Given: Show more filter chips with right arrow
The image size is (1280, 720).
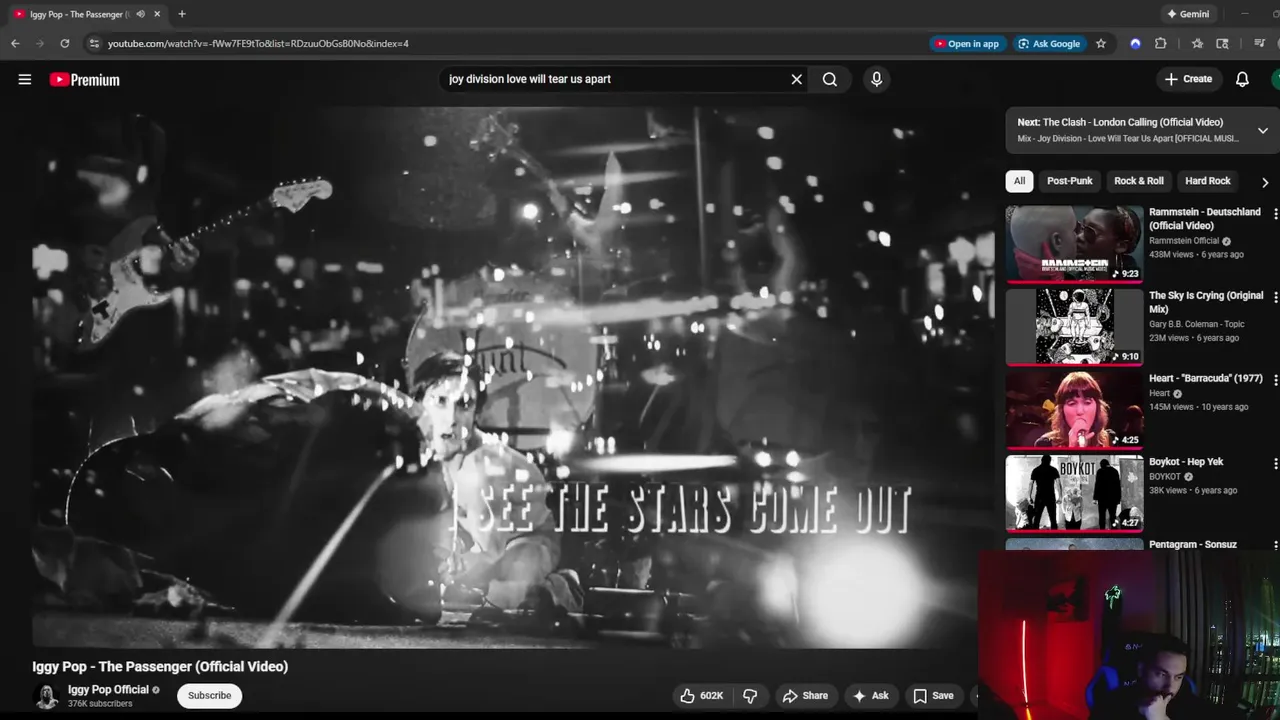Looking at the screenshot, I should pyautogui.click(x=1265, y=182).
